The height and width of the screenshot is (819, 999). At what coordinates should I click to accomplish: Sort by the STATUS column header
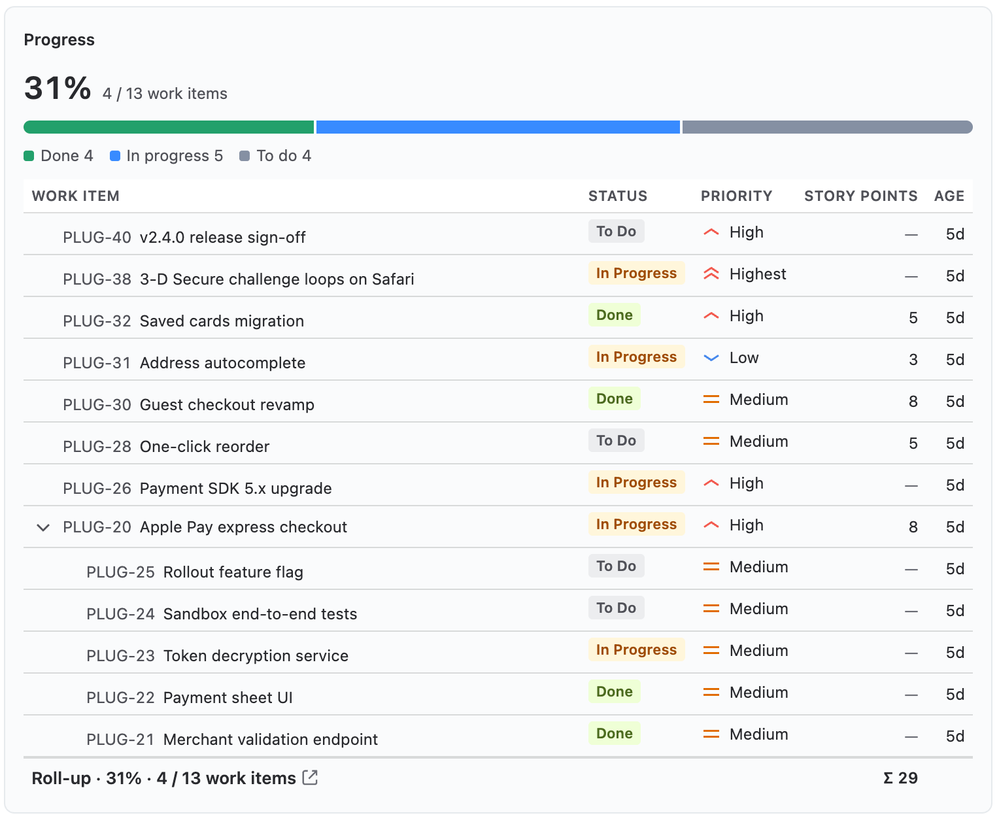[617, 196]
